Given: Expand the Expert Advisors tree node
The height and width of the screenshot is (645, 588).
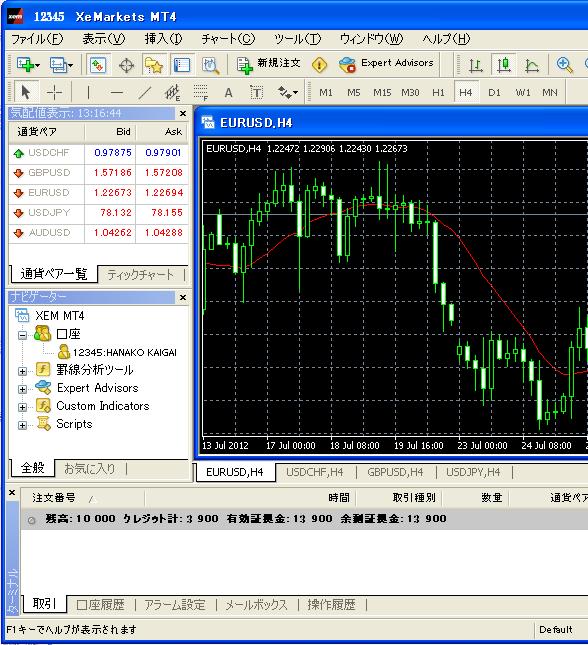Looking at the screenshot, I should point(23,389).
